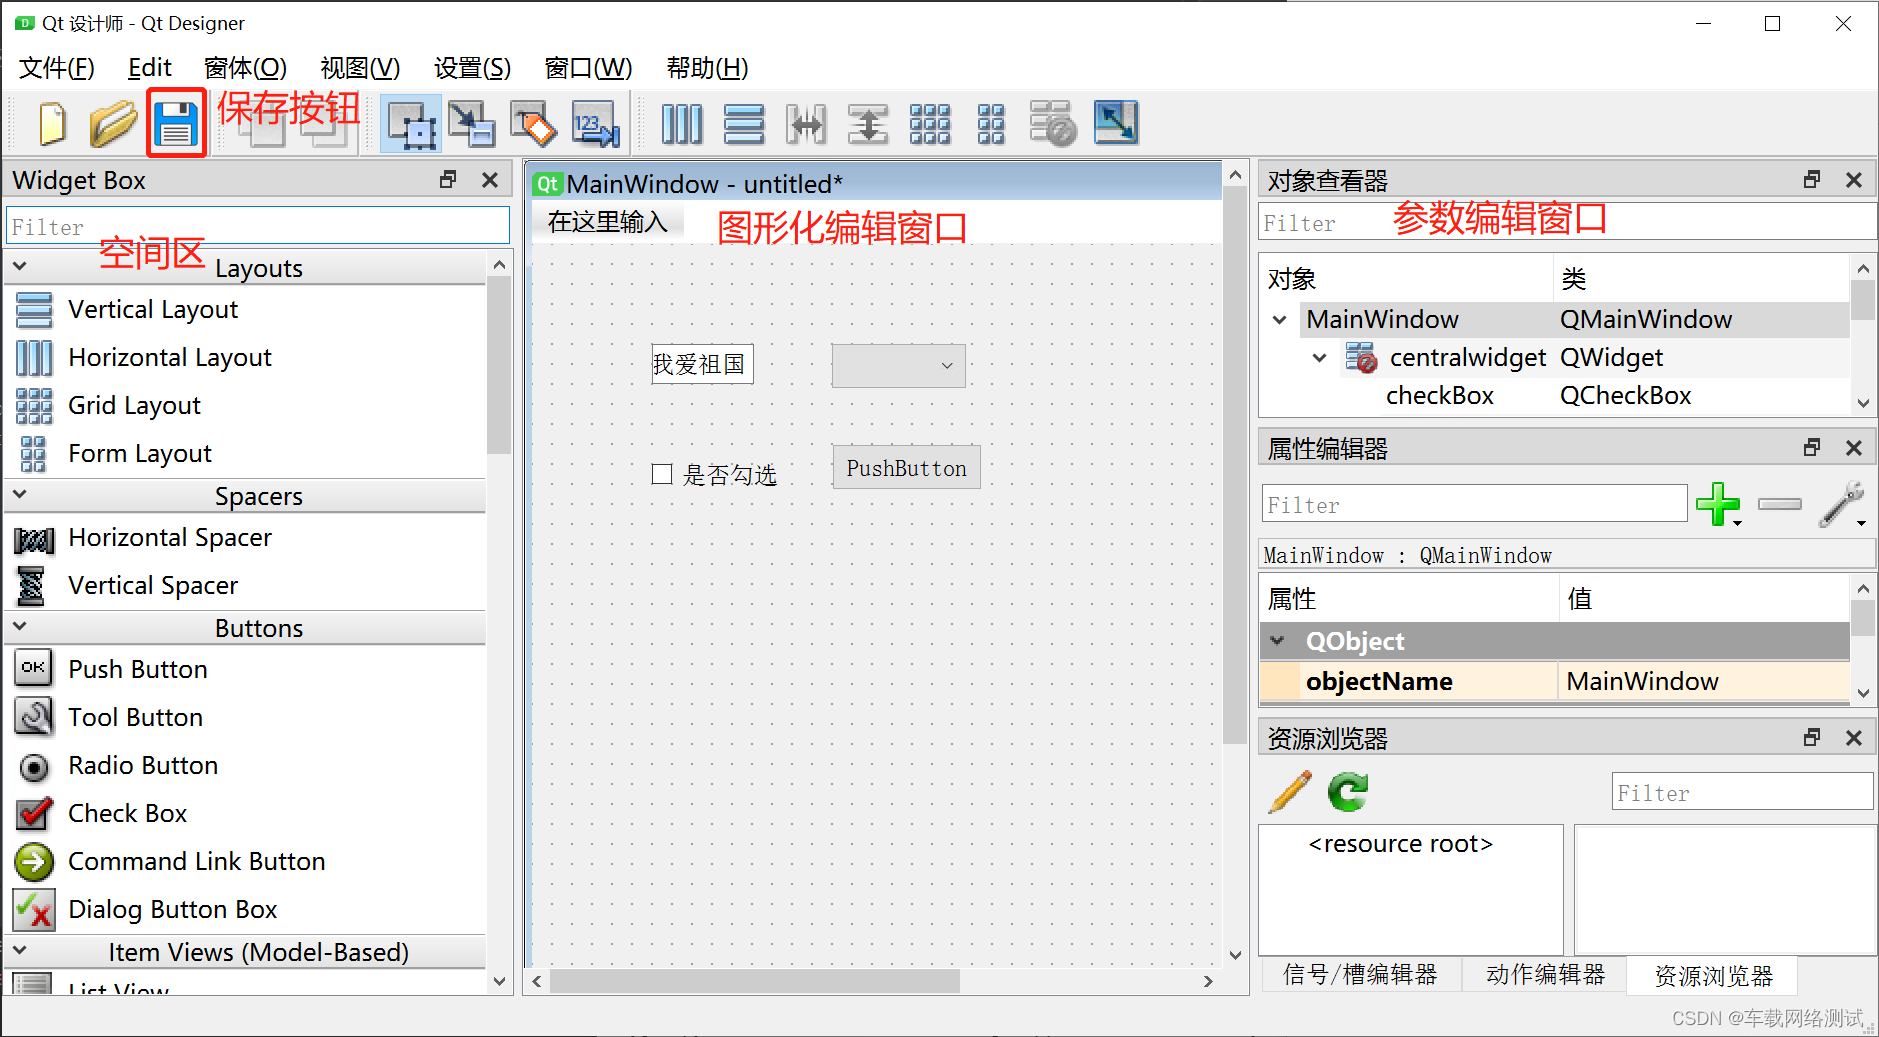The width and height of the screenshot is (1879, 1037).
Task: Collapse MainWindow node in object inspector
Action: pos(1280,320)
